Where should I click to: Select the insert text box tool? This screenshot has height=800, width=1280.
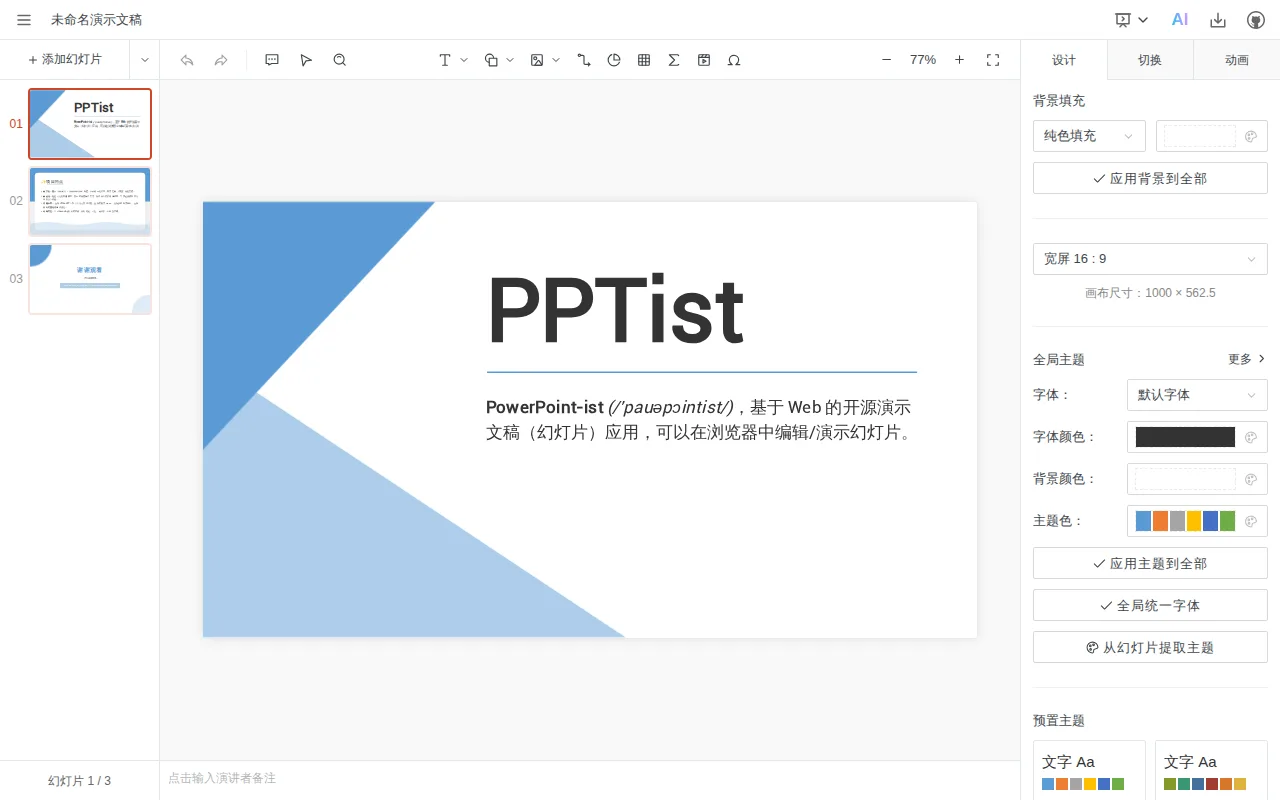pos(445,60)
